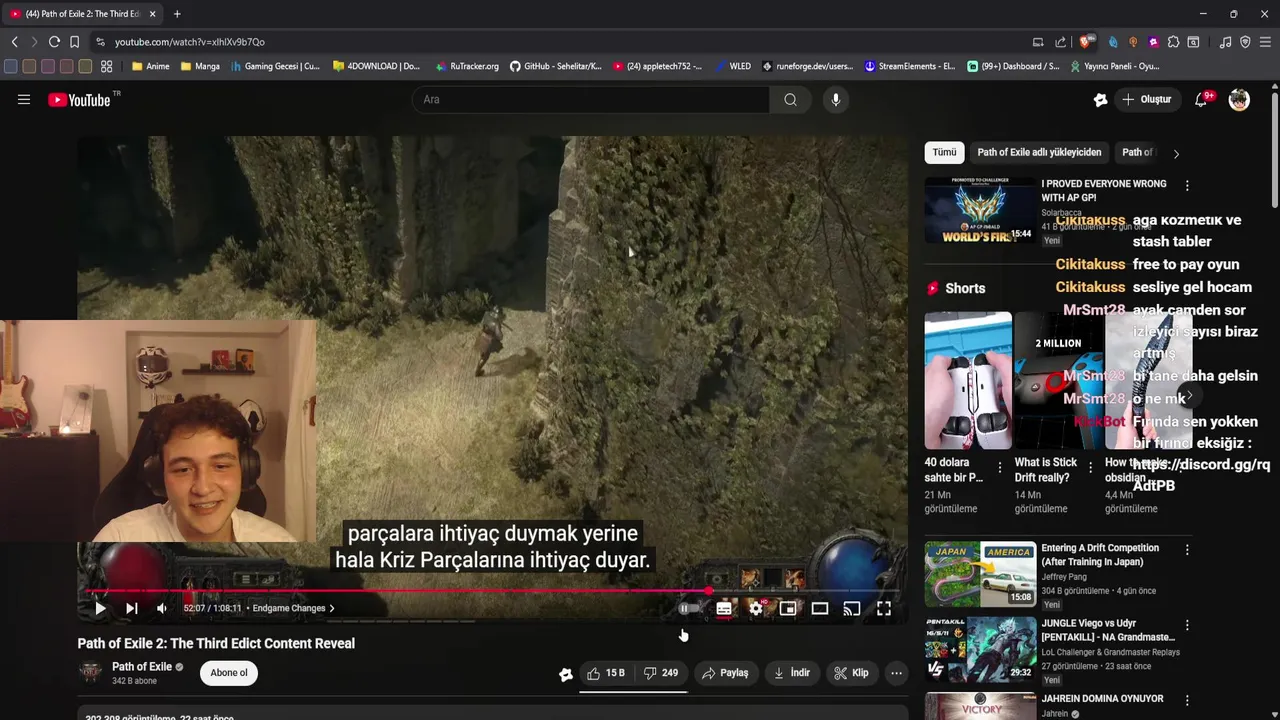Seek using the red video progress bar
This screenshot has width=1280, height=720.
coord(493,591)
